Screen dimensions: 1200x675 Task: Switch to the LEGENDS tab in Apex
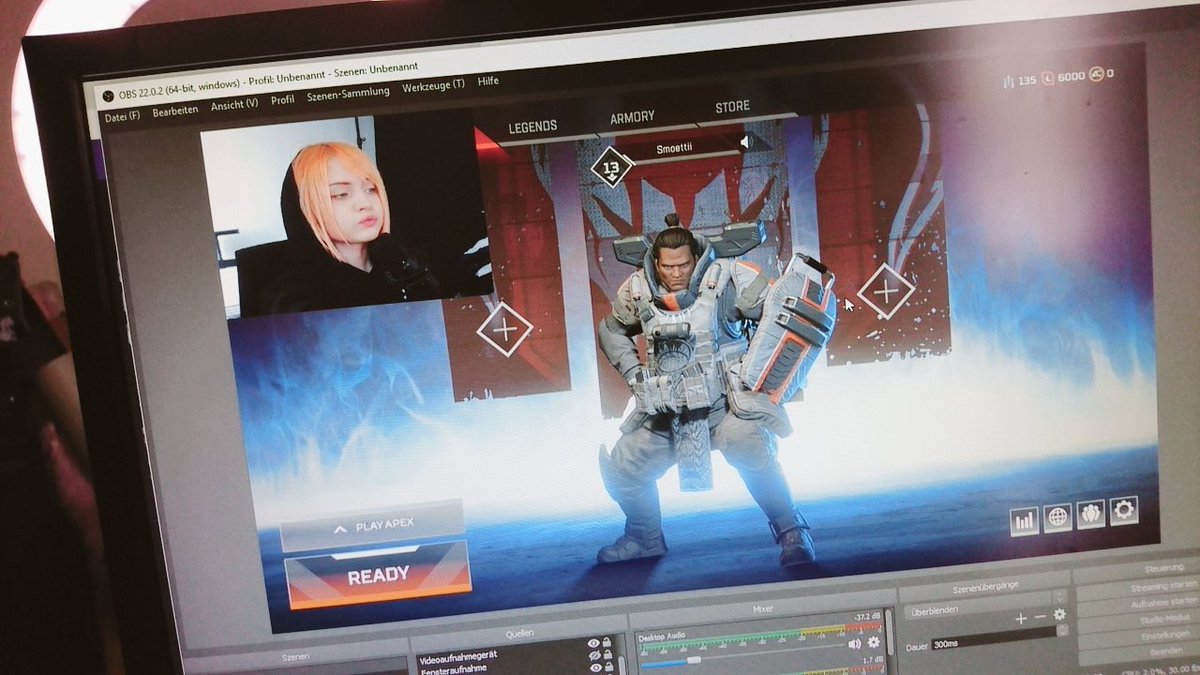coord(533,127)
